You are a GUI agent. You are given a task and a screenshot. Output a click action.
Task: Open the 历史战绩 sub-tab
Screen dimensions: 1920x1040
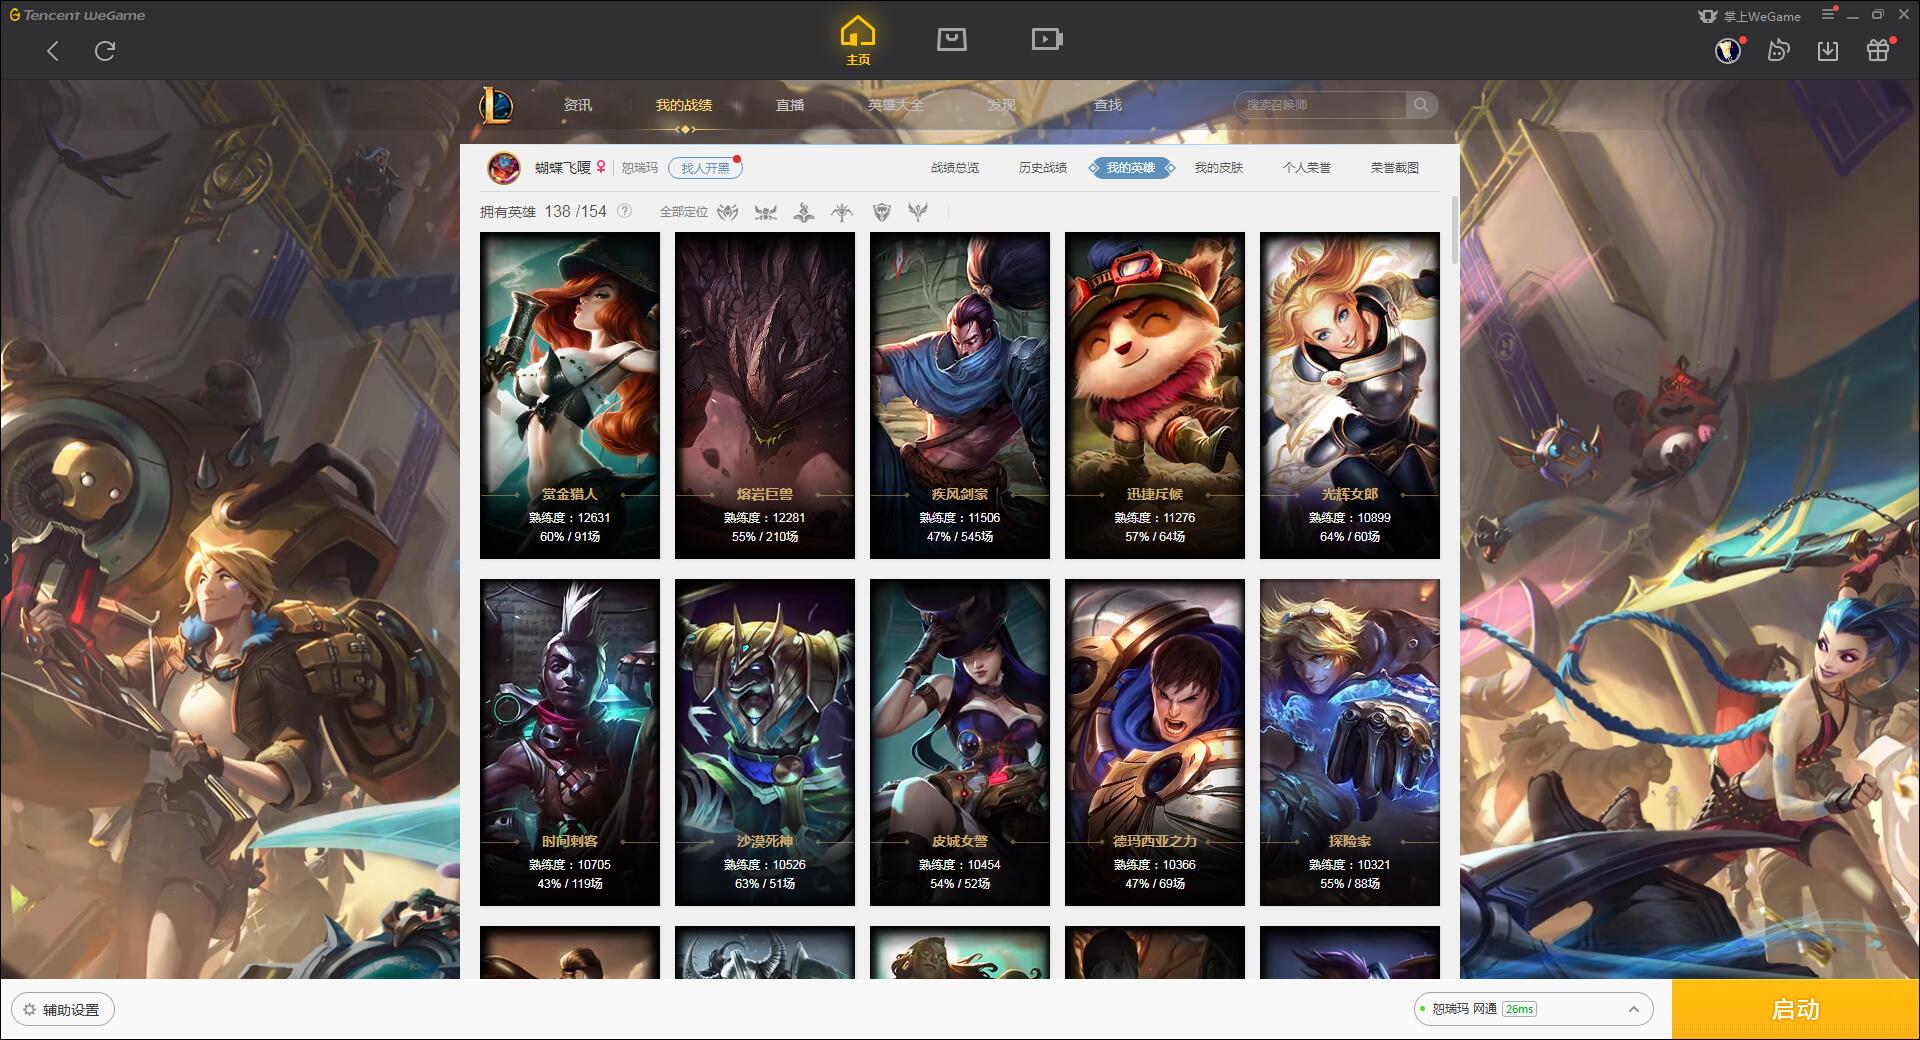(1043, 168)
